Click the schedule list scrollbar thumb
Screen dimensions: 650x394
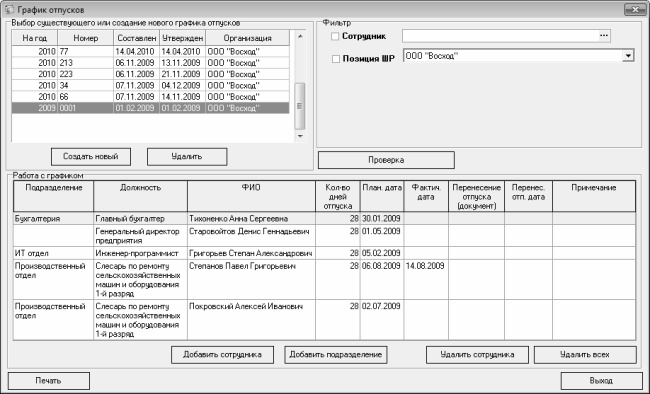pyautogui.click(x=300, y=106)
